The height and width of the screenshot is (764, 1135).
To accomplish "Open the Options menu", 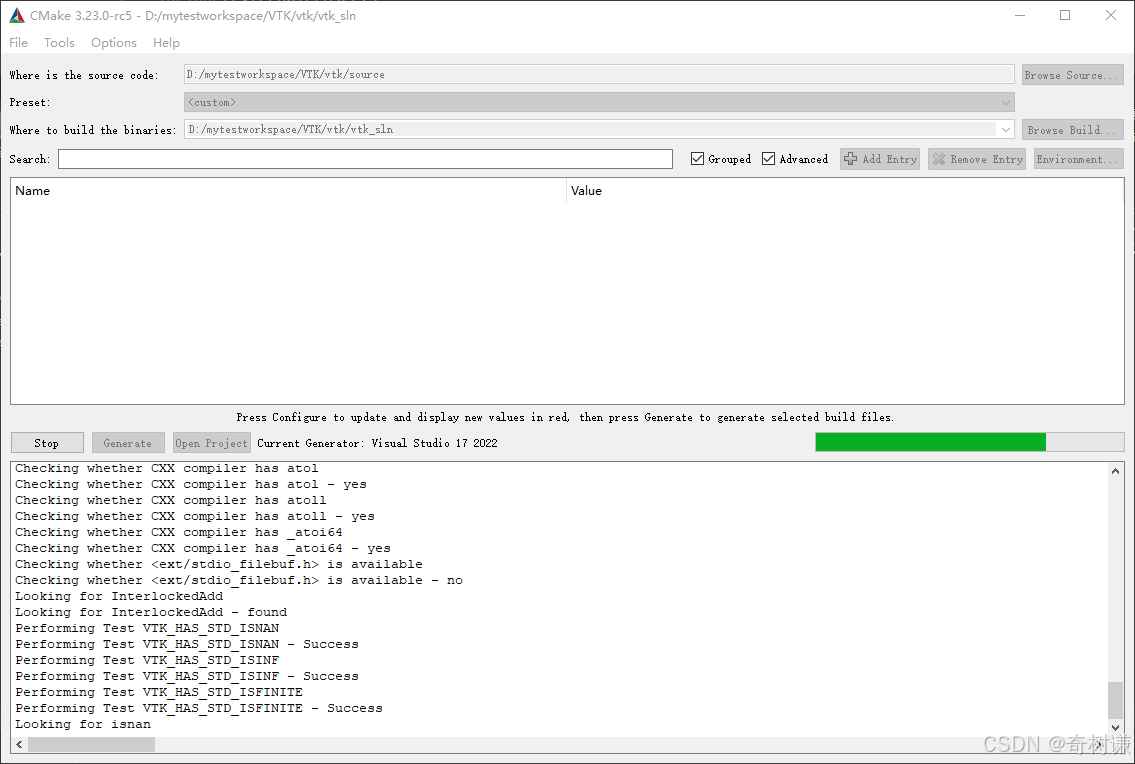I will (x=114, y=43).
